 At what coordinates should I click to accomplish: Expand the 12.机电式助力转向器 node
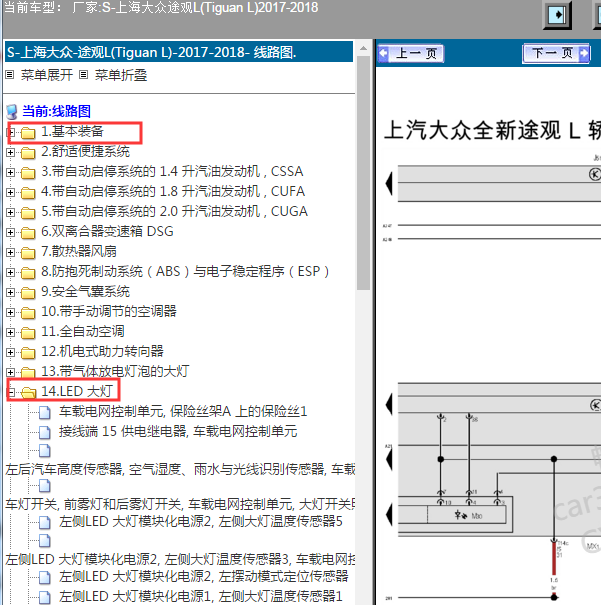(x=11, y=353)
